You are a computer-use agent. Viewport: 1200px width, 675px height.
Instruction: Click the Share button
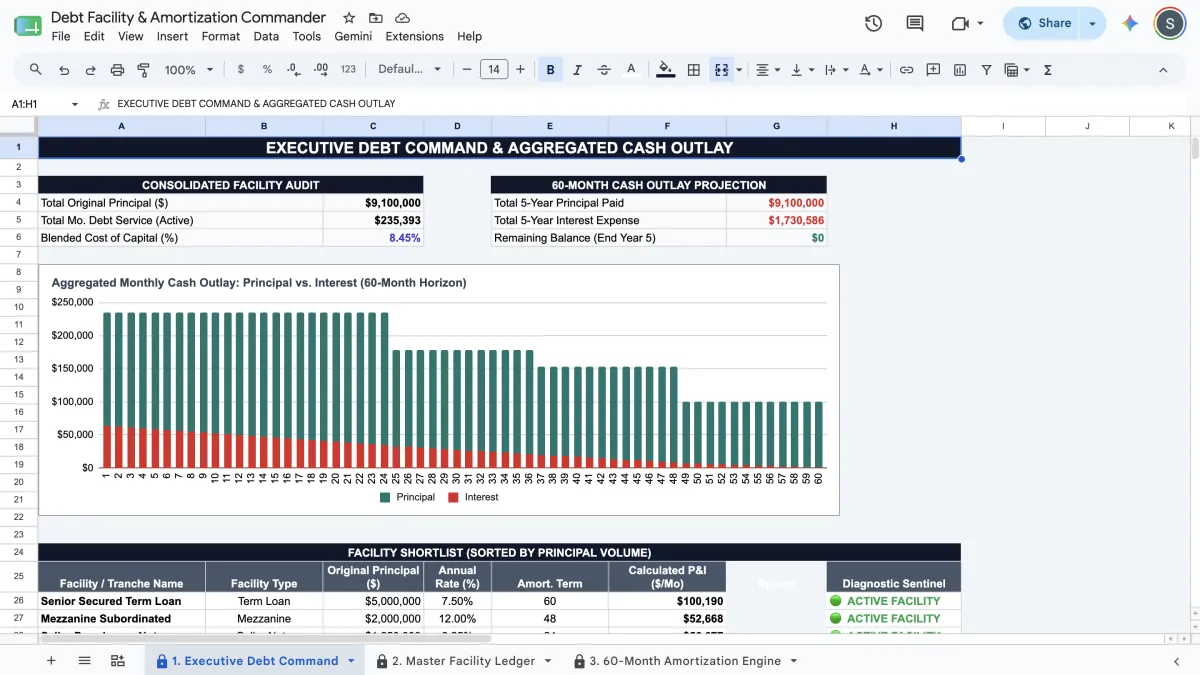1044,23
